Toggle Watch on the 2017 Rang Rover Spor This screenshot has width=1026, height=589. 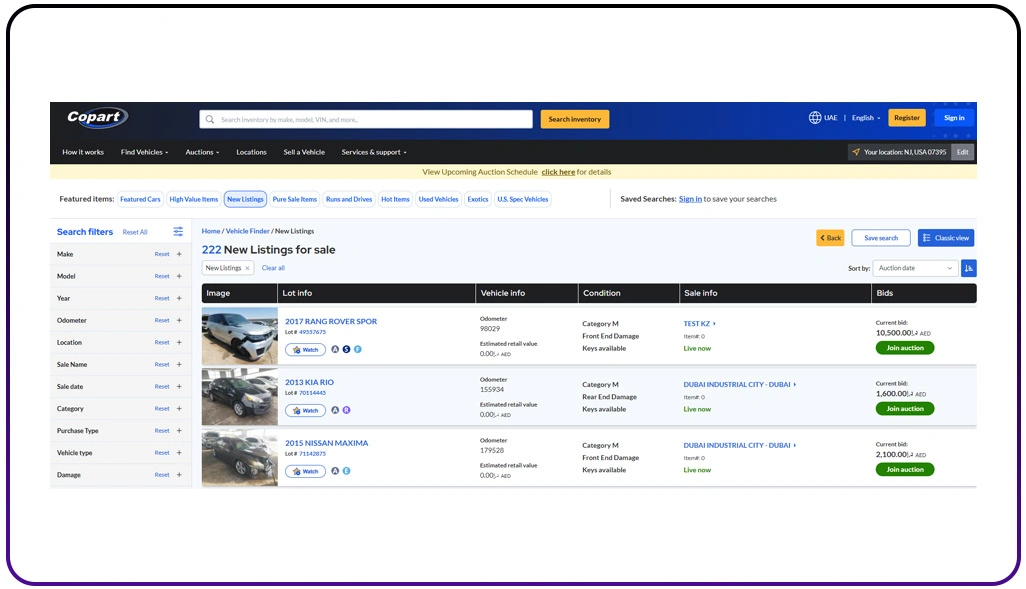click(x=304, y=349)
